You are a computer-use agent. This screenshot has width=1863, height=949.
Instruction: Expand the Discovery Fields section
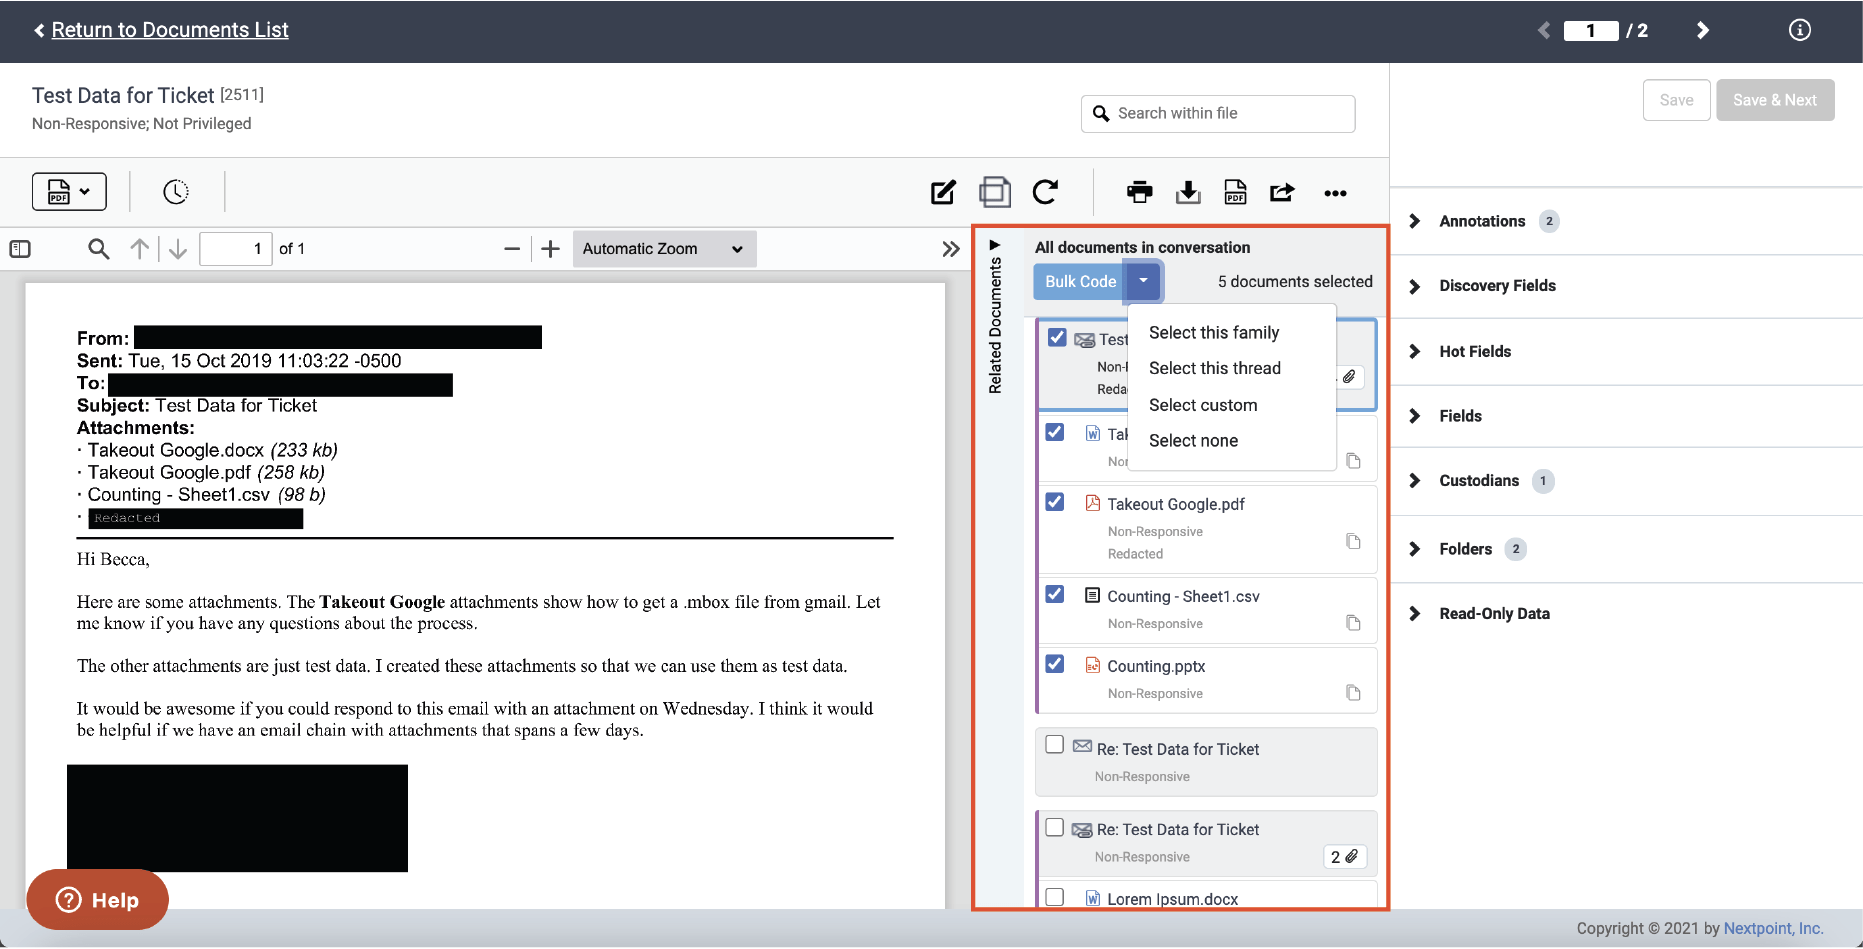1497,286
